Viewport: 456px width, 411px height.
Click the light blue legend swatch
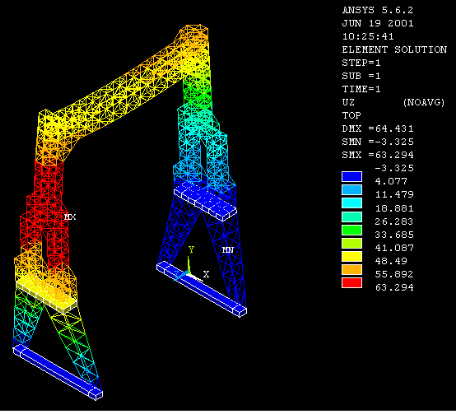pyautogui.click(x=352, y=190)
